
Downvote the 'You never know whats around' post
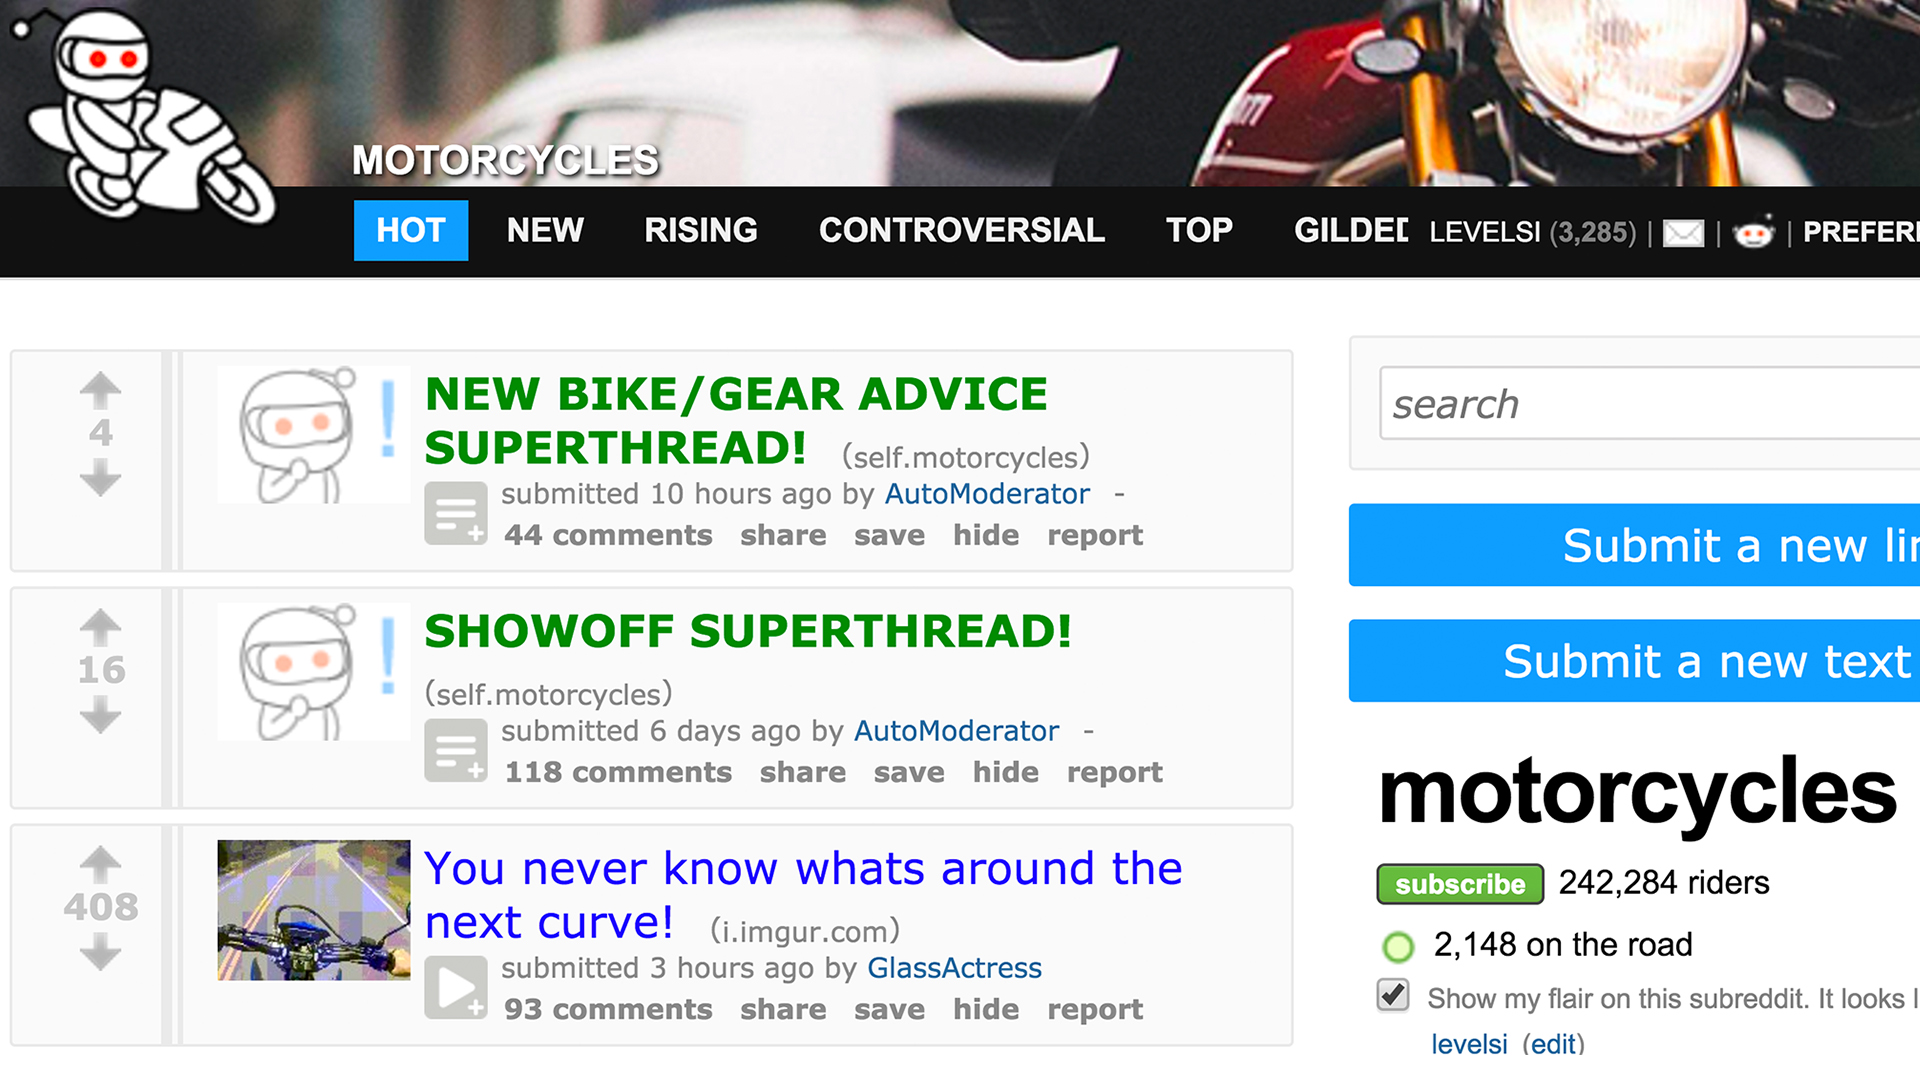(100, 952)
